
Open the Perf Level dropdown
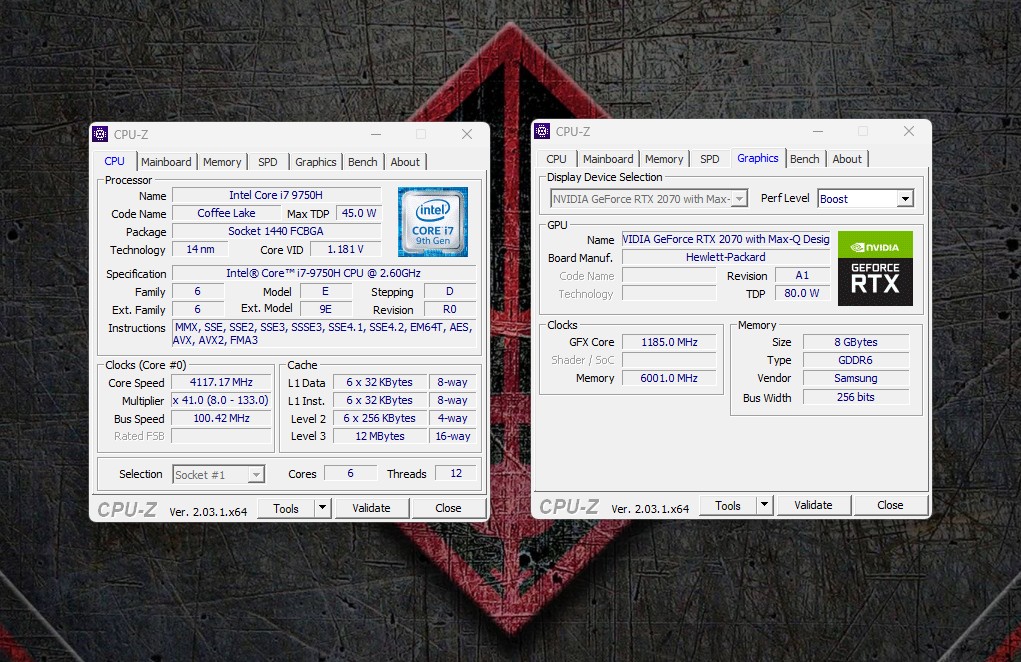pos(904,199)
